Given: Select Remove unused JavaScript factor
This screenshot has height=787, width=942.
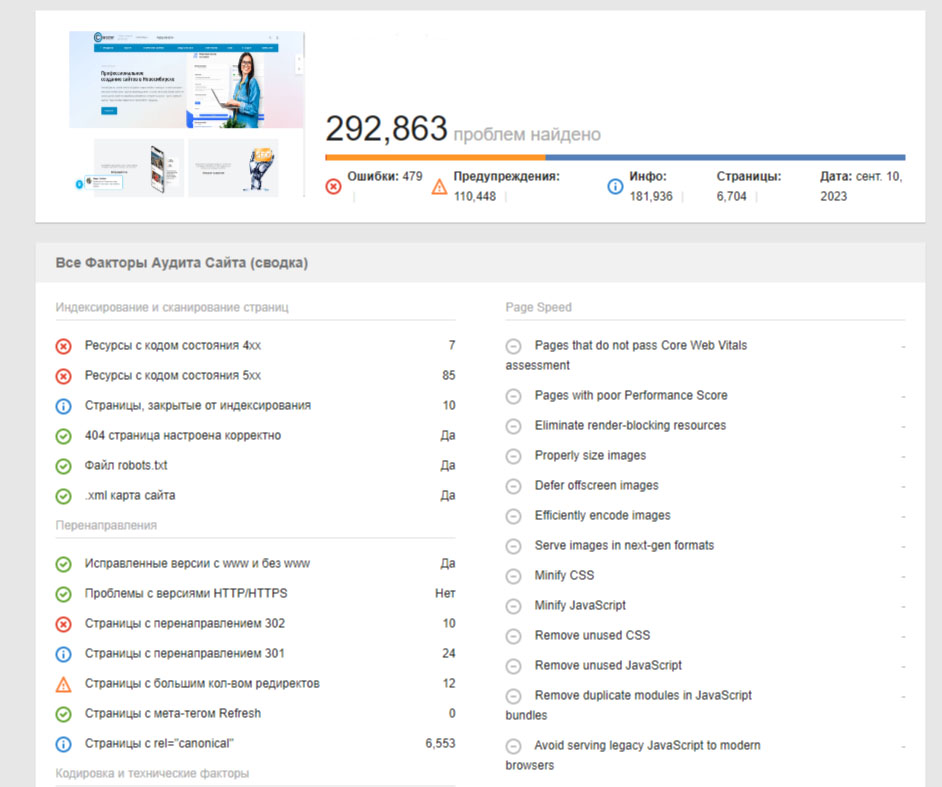Looking at the screenshot, I should [608, 666].
